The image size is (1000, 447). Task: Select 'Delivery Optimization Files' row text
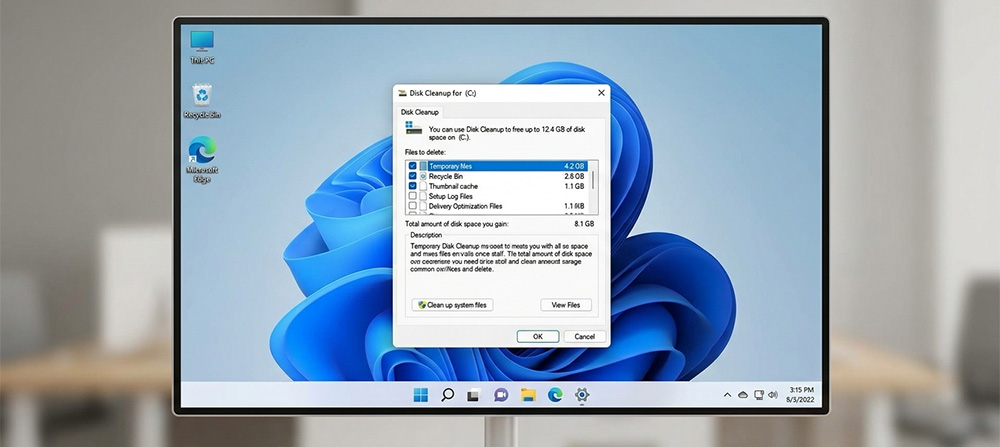point(466,207)
